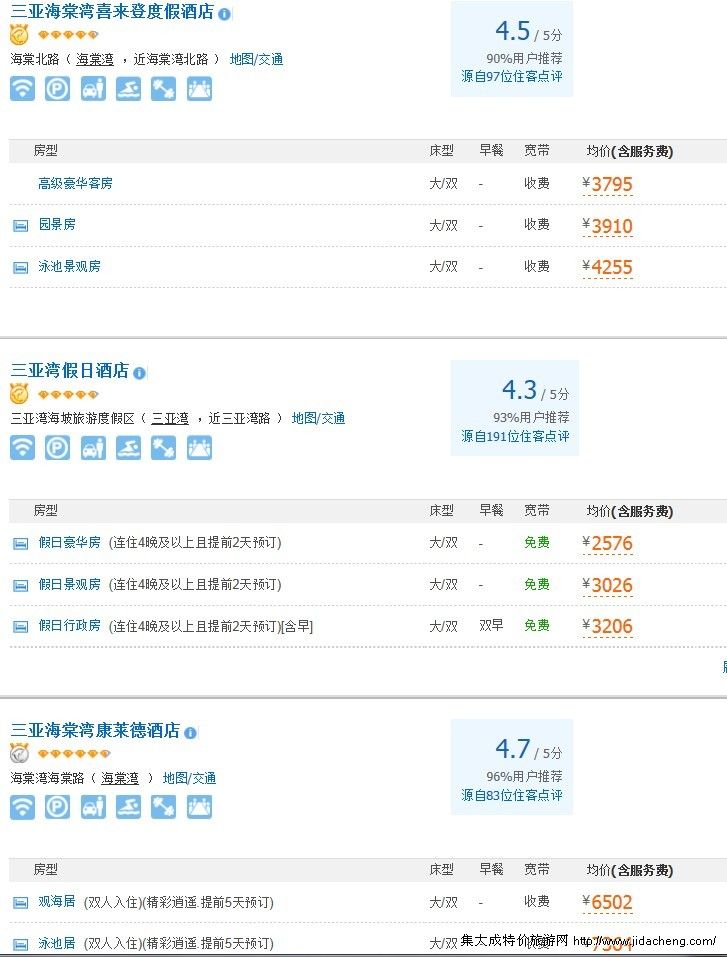Screen dimensions: 727x957
Task: Click the room photo icon beside 假日豪华房
Action: (x=21, y=543)
